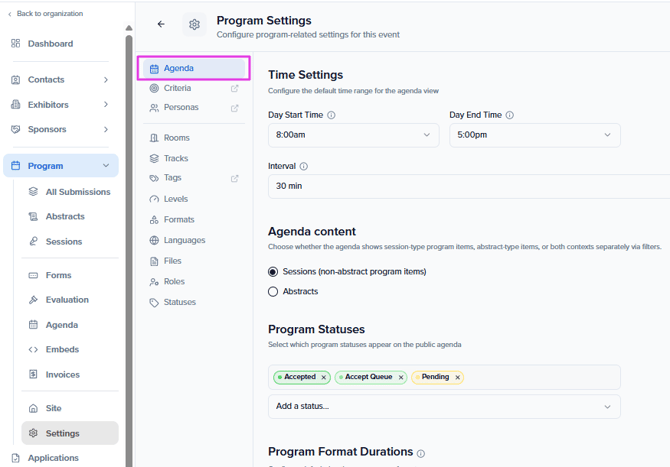
Task: Click the sidebar scrollbar up arrow
Action: pos(129,28)
